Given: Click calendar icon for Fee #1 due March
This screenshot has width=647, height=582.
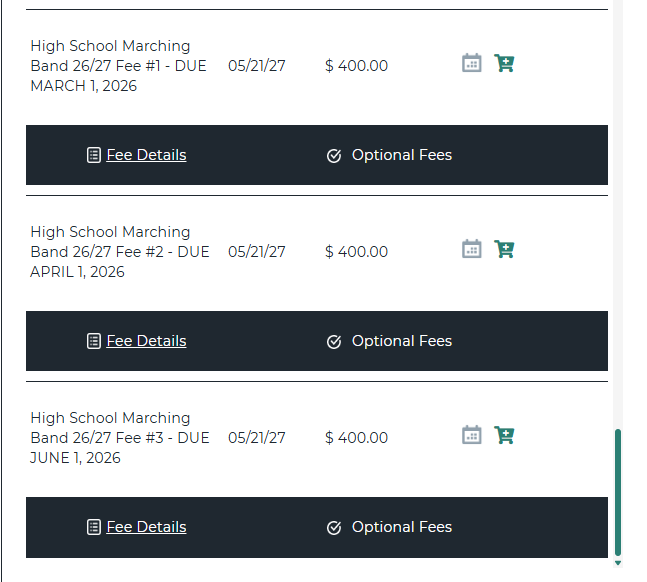Looking at the screenshot, I should pyautogui.click(x=472, y=63).
